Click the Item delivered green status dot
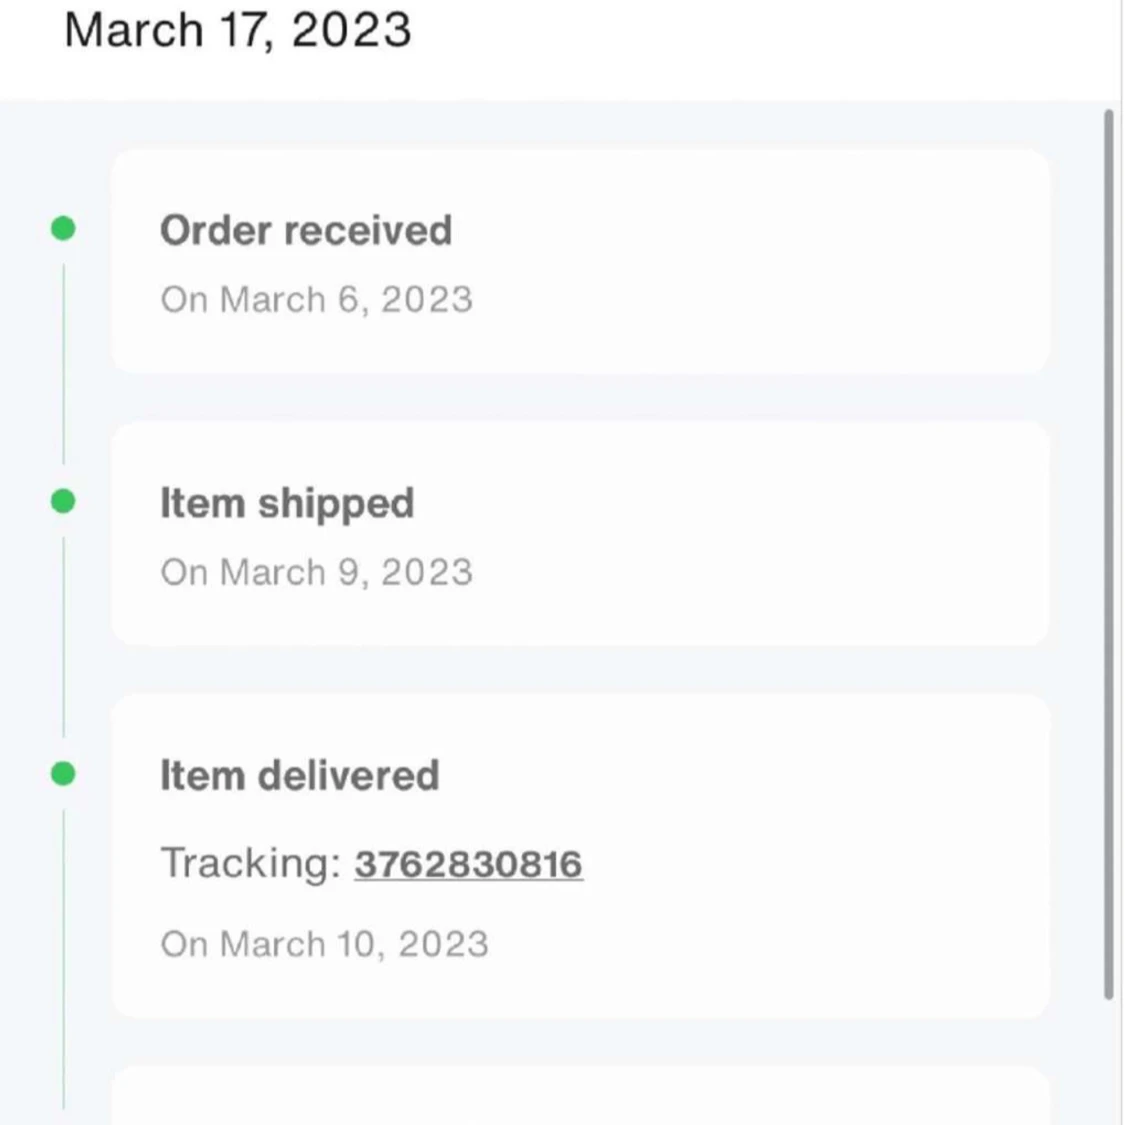 [63, 773]
